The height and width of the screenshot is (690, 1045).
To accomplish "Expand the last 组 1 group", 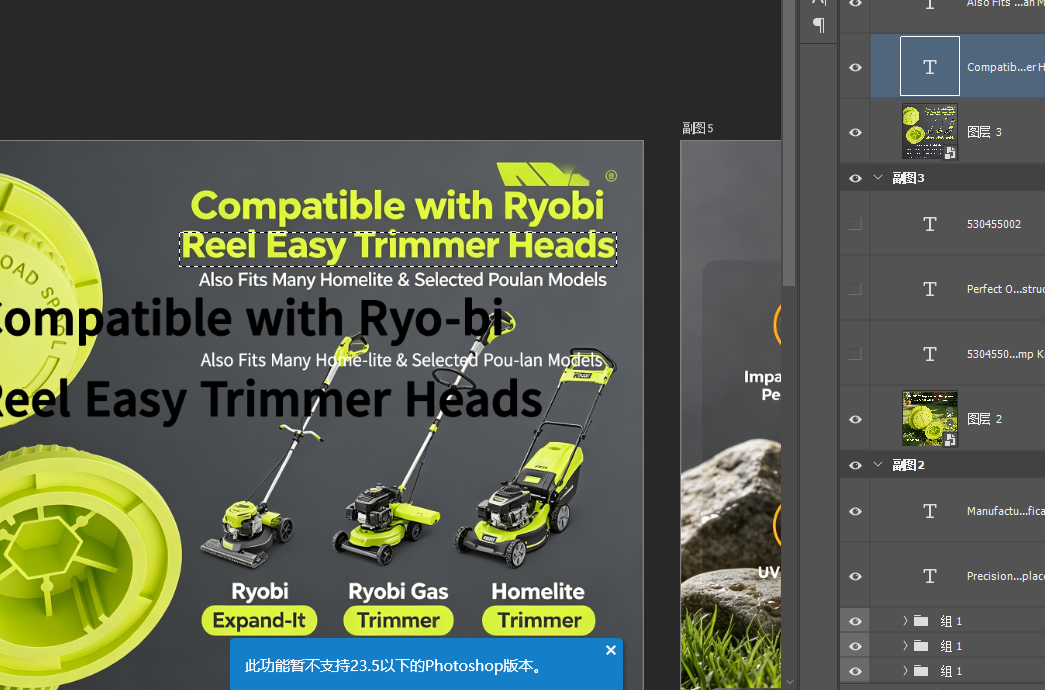I will pos(905,671).
